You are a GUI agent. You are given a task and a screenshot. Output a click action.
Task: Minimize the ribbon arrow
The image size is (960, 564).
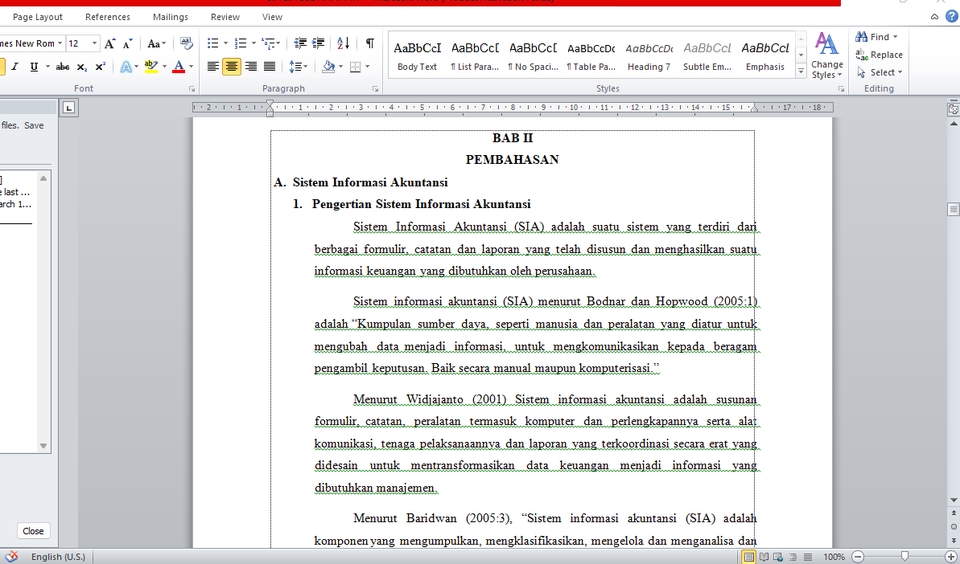click(x=934, y=17)
